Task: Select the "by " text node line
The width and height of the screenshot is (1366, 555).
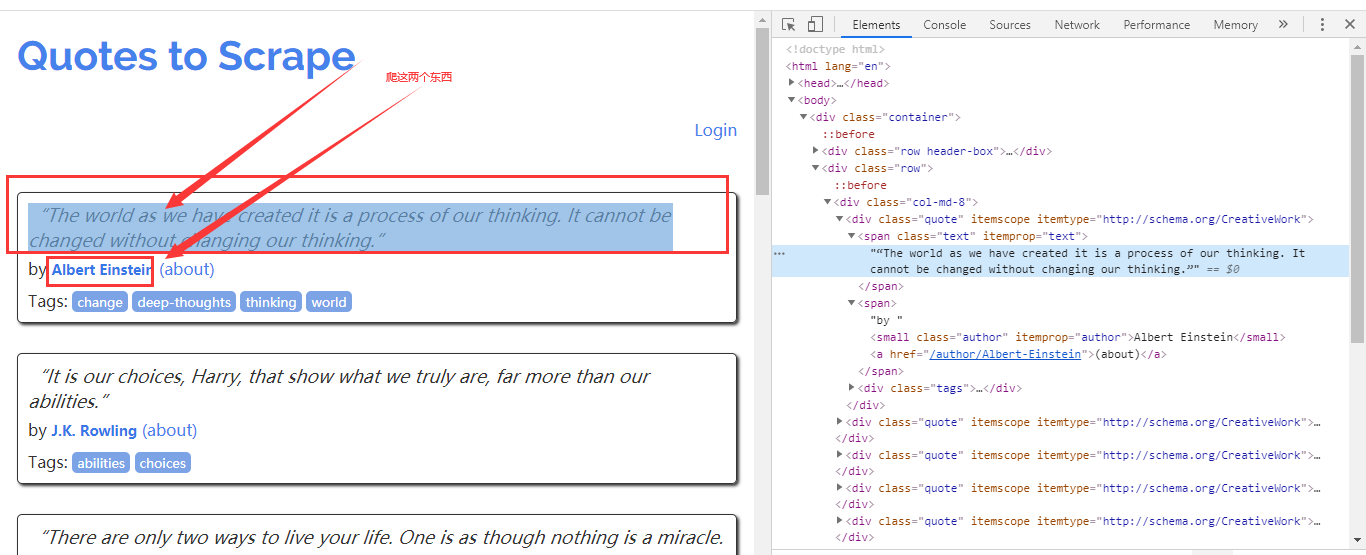Action: (887, 320)
